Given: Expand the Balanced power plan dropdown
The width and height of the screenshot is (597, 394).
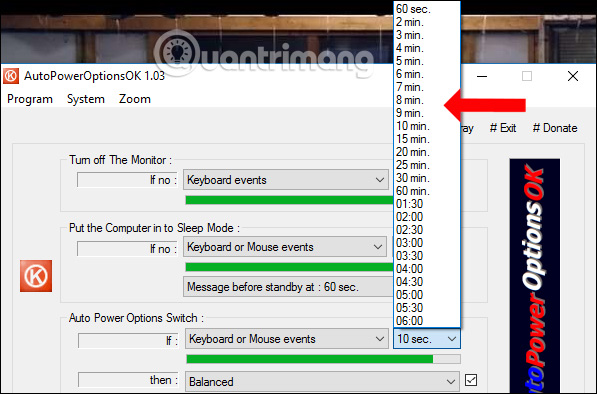Looking at the screenshot, I should [x=322, y=381].
